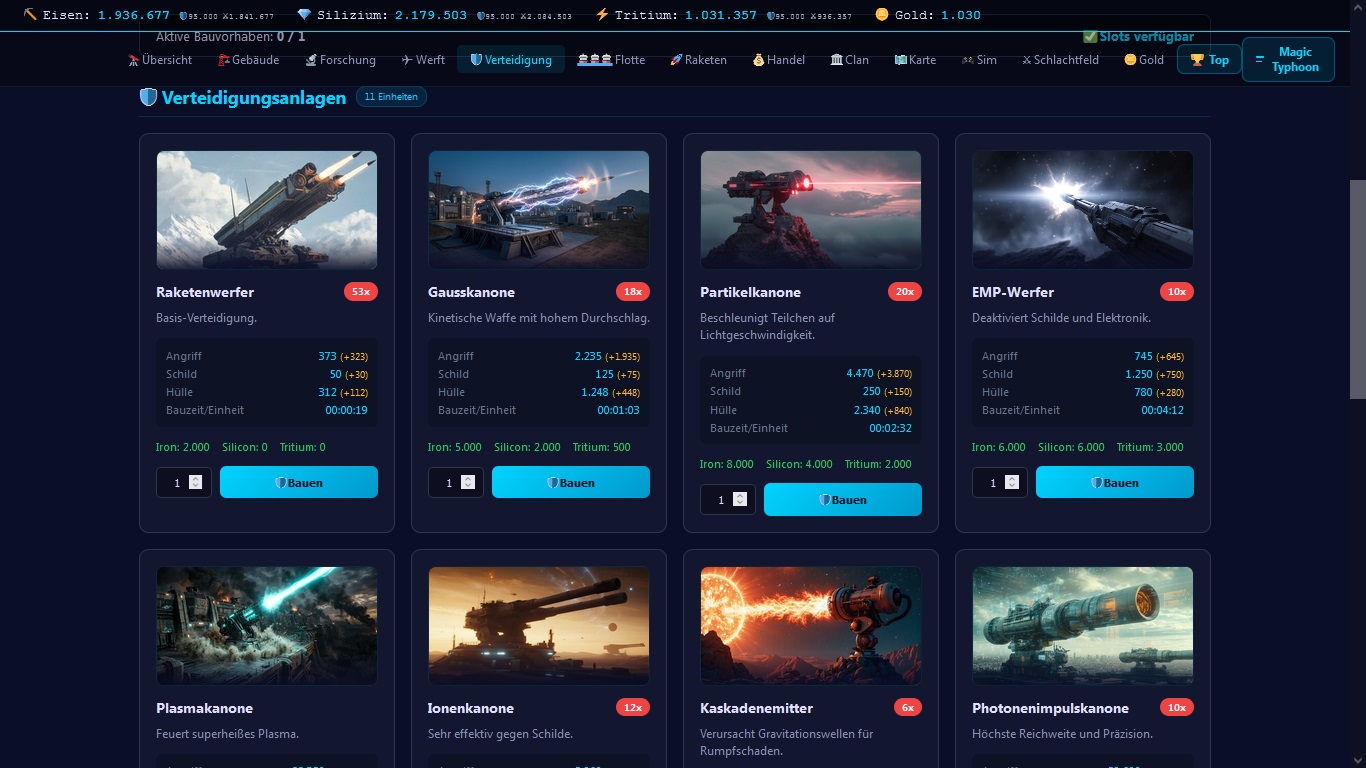Open the Raketenwerfer thumbnail image
This screenshot has width=1366, height=768.
(267, 210)
